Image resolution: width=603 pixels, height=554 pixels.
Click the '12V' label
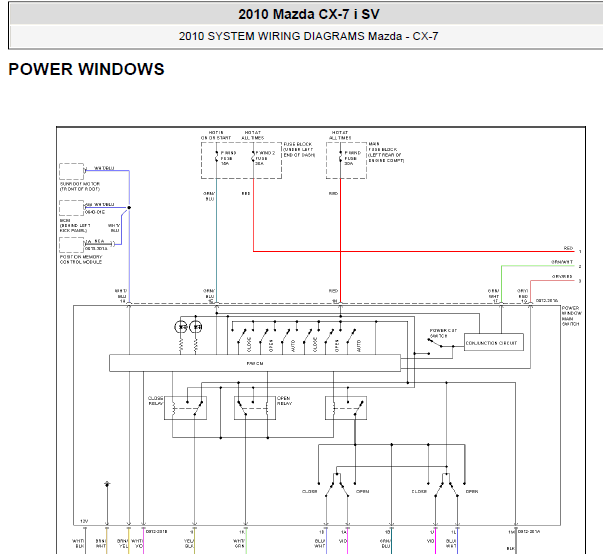(84, 521)
